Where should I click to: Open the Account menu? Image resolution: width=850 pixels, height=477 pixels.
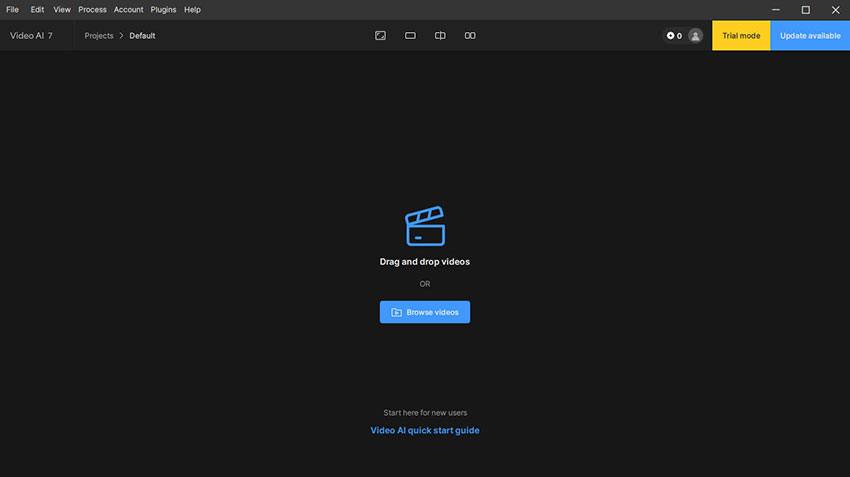click(128, 10)
